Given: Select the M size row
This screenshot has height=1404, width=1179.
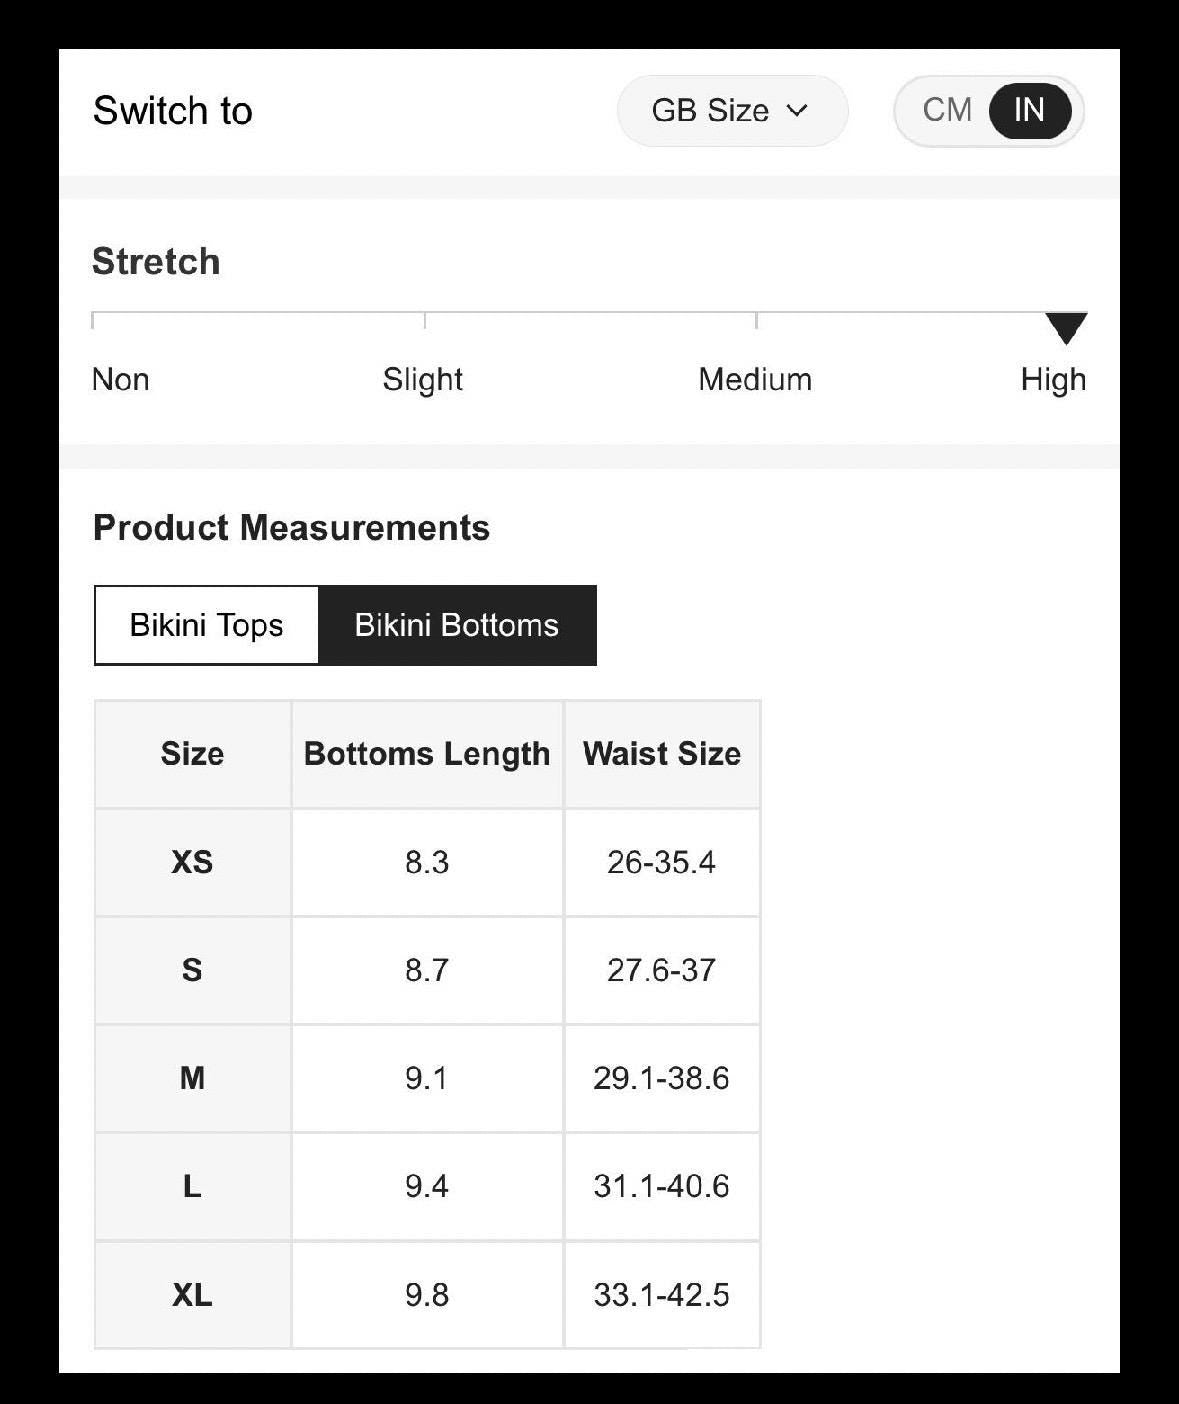Looking at the screenshot, I should pos(428,1078).
